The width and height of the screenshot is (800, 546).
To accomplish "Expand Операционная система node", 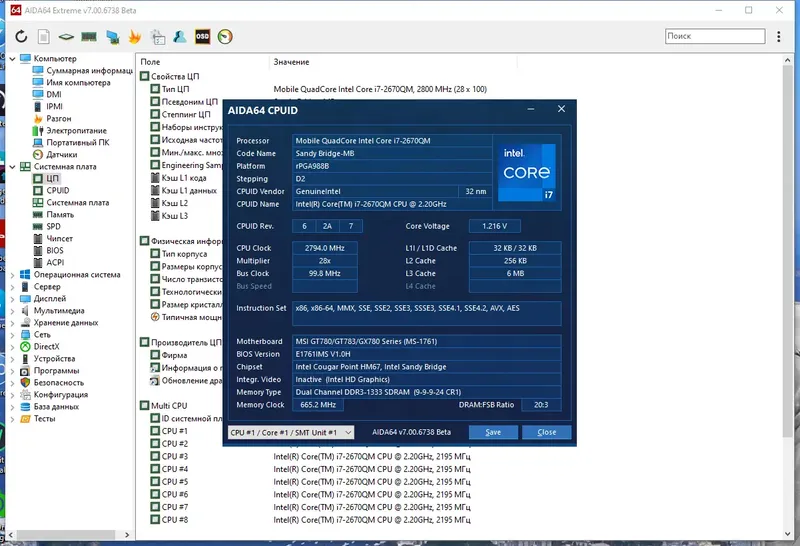I will point(12,275).
